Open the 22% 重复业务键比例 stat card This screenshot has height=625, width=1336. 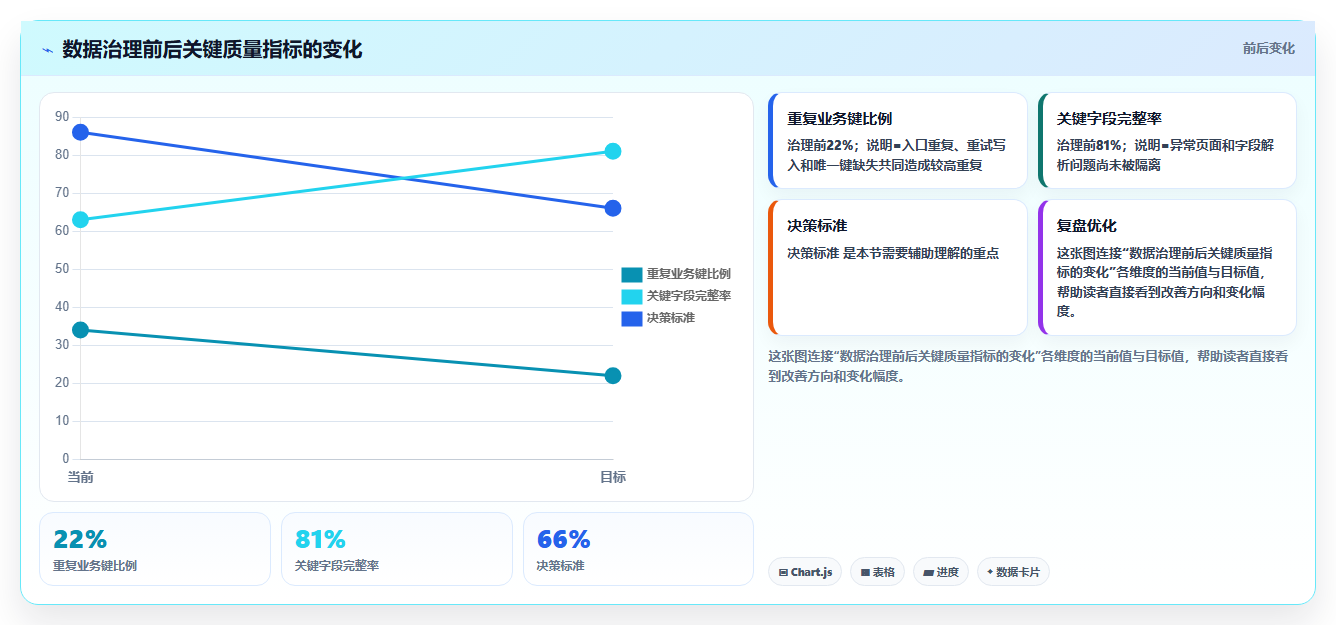click(x=155, y=549)
